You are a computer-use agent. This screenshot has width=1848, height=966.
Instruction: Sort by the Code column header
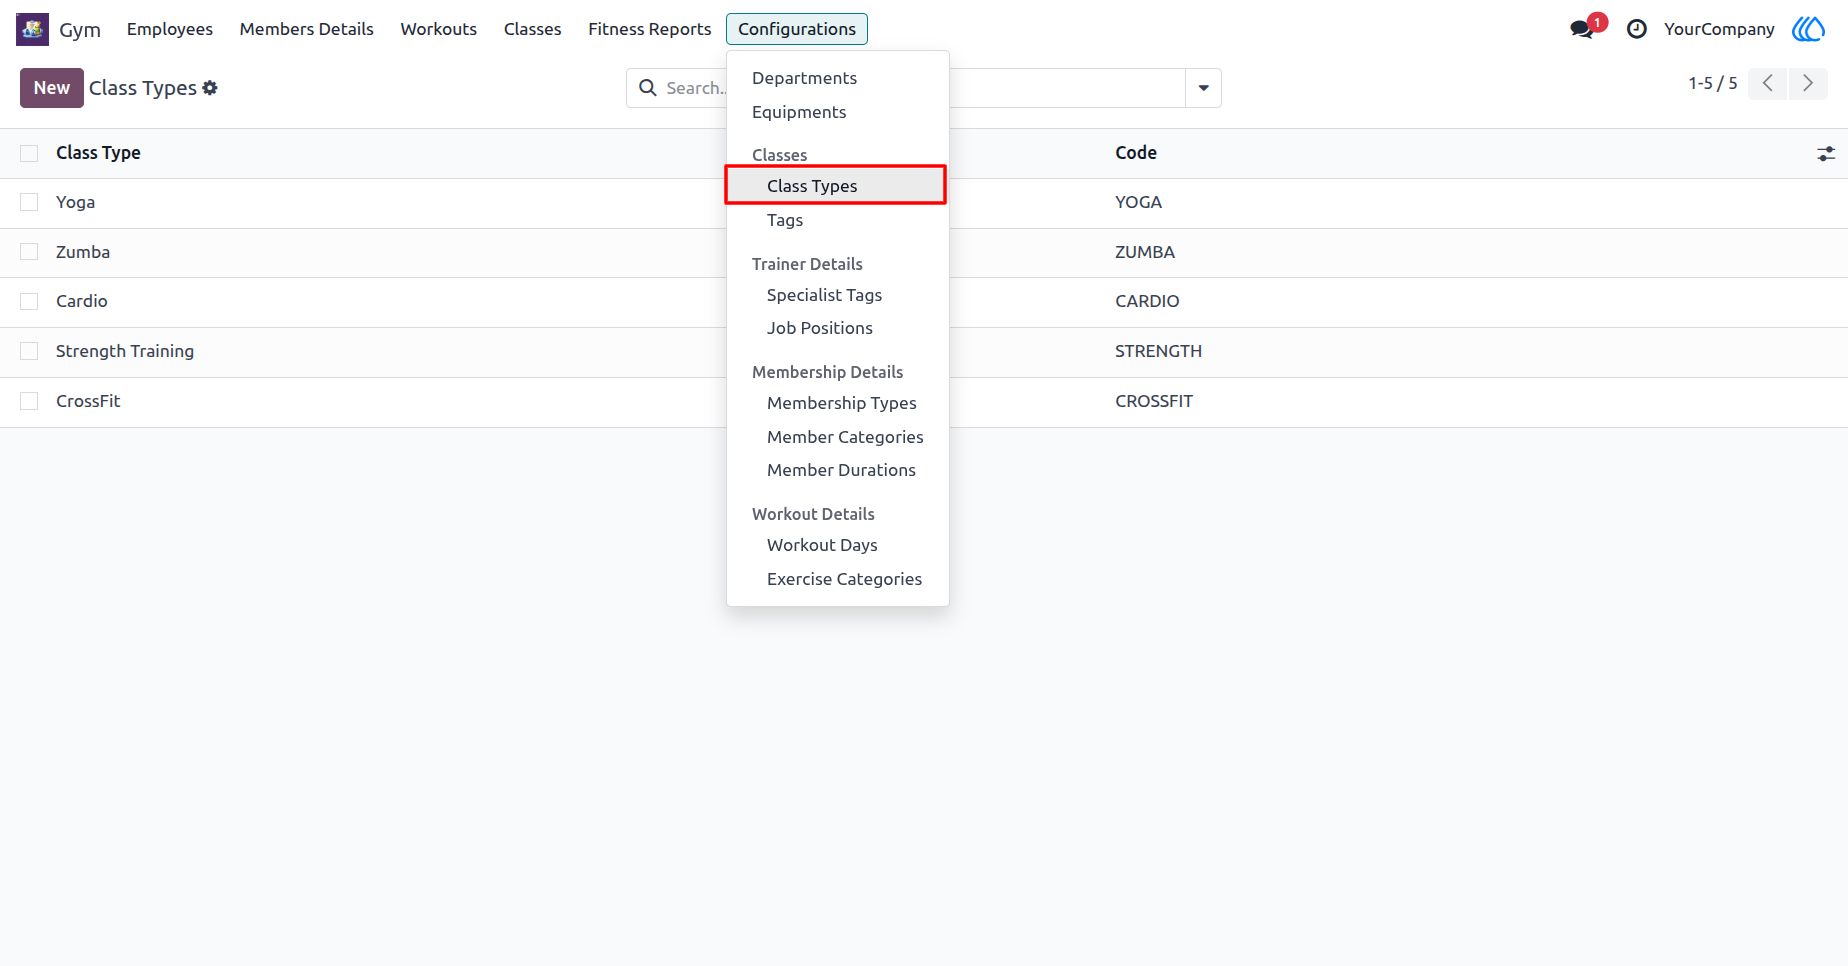(x=1136, y=153)
